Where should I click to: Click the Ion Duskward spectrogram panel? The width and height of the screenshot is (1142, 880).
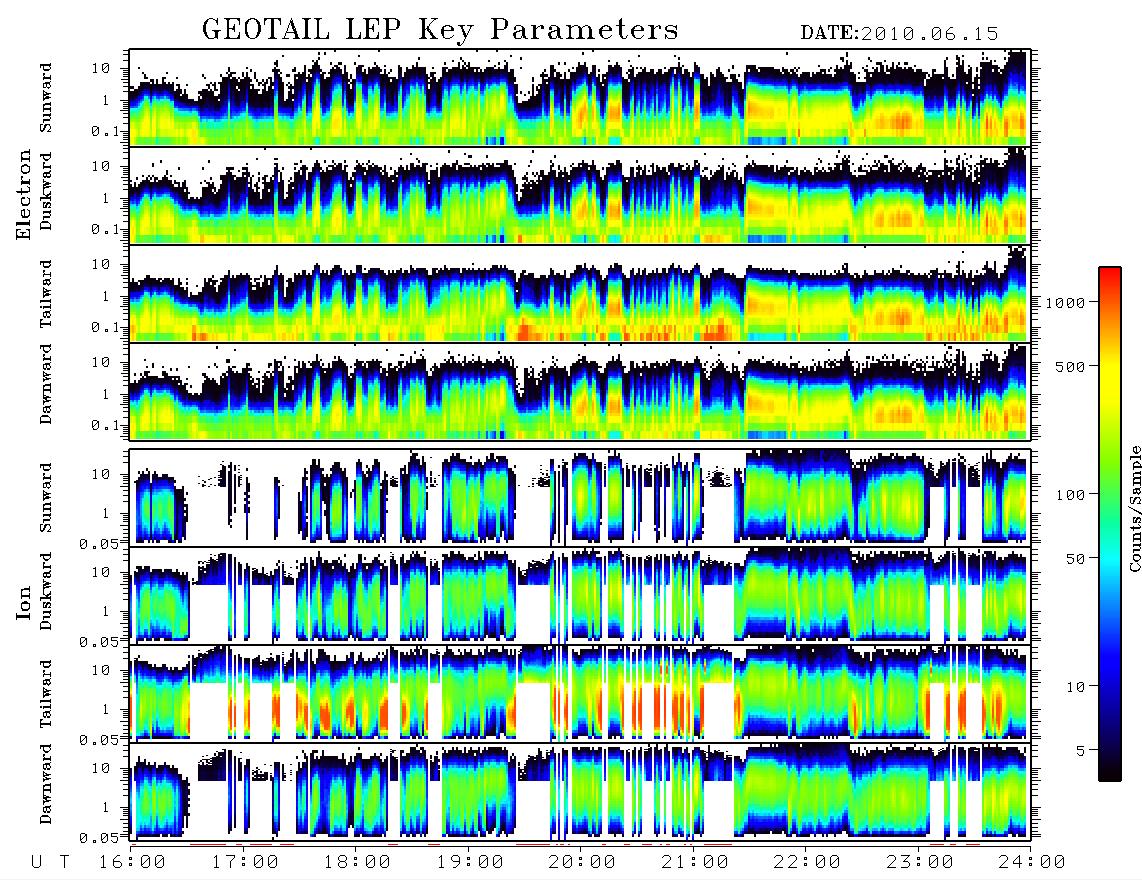click(x=580, y=596)
